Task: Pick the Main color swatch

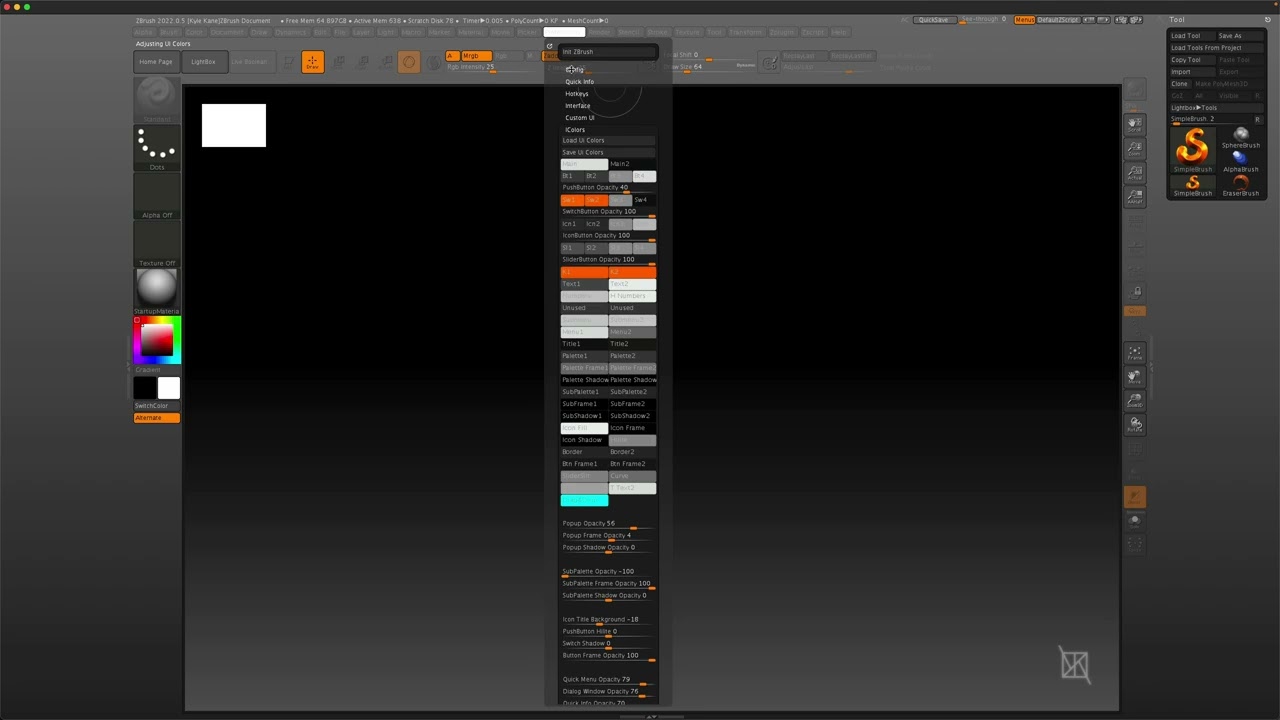Action: [x=584, y=164]
